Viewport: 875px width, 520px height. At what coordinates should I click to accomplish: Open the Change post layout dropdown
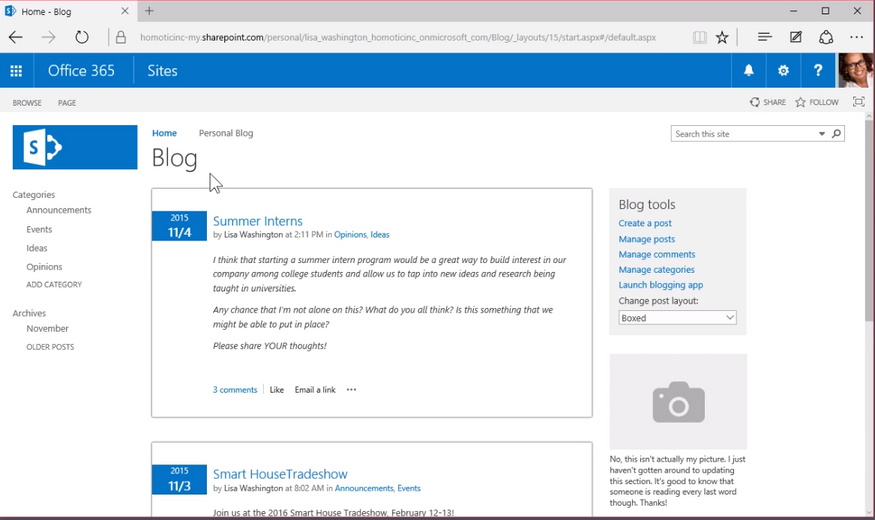pyautogui.click(x=677, y=318)
